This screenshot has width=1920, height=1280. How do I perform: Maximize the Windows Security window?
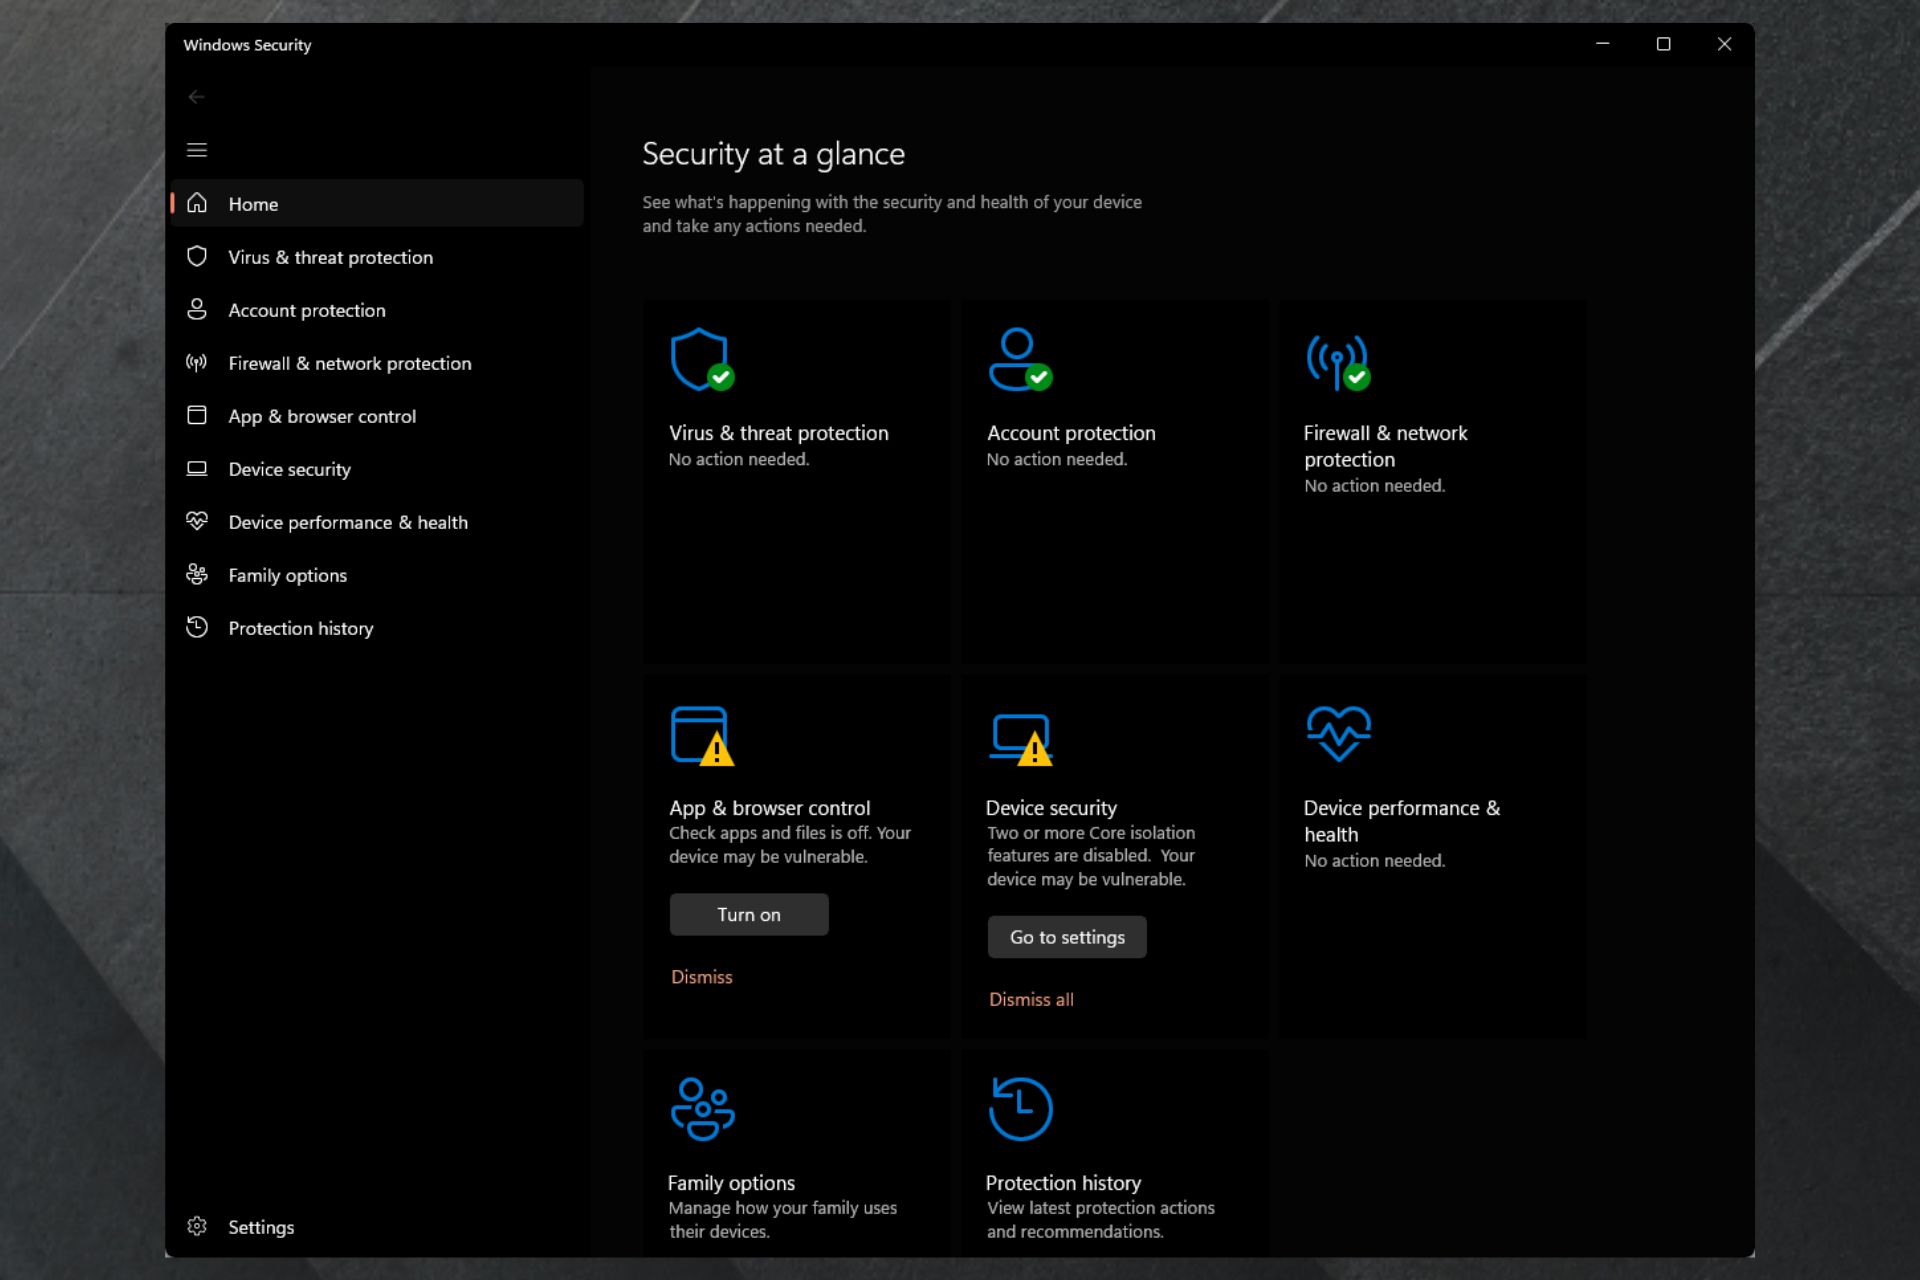pyautogui.click(x=1664, y=44)
